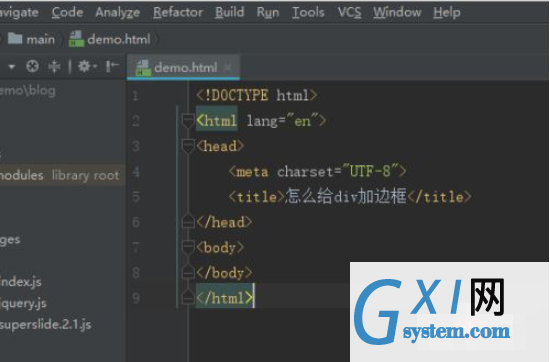Toggle fold at closing head tag
This screenshot has width=550, height=362.
(x=188, y=222)
